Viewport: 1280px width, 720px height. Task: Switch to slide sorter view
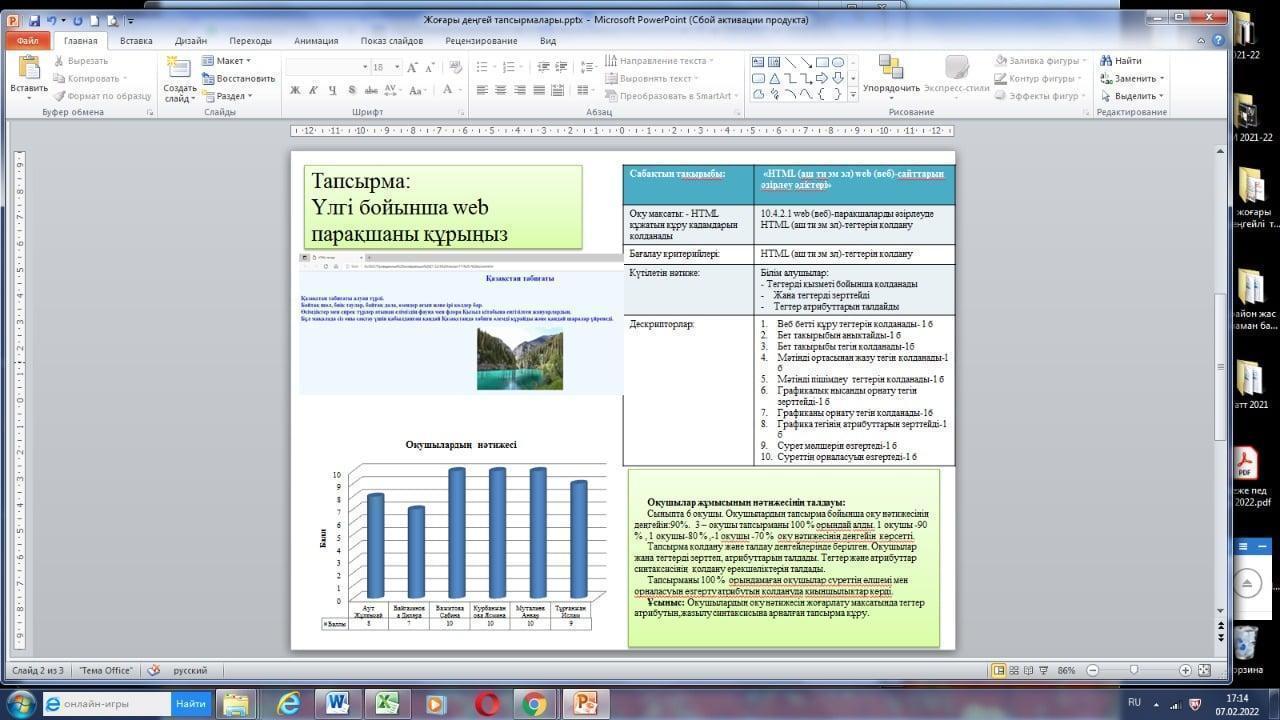click(x=1014, y=670)
